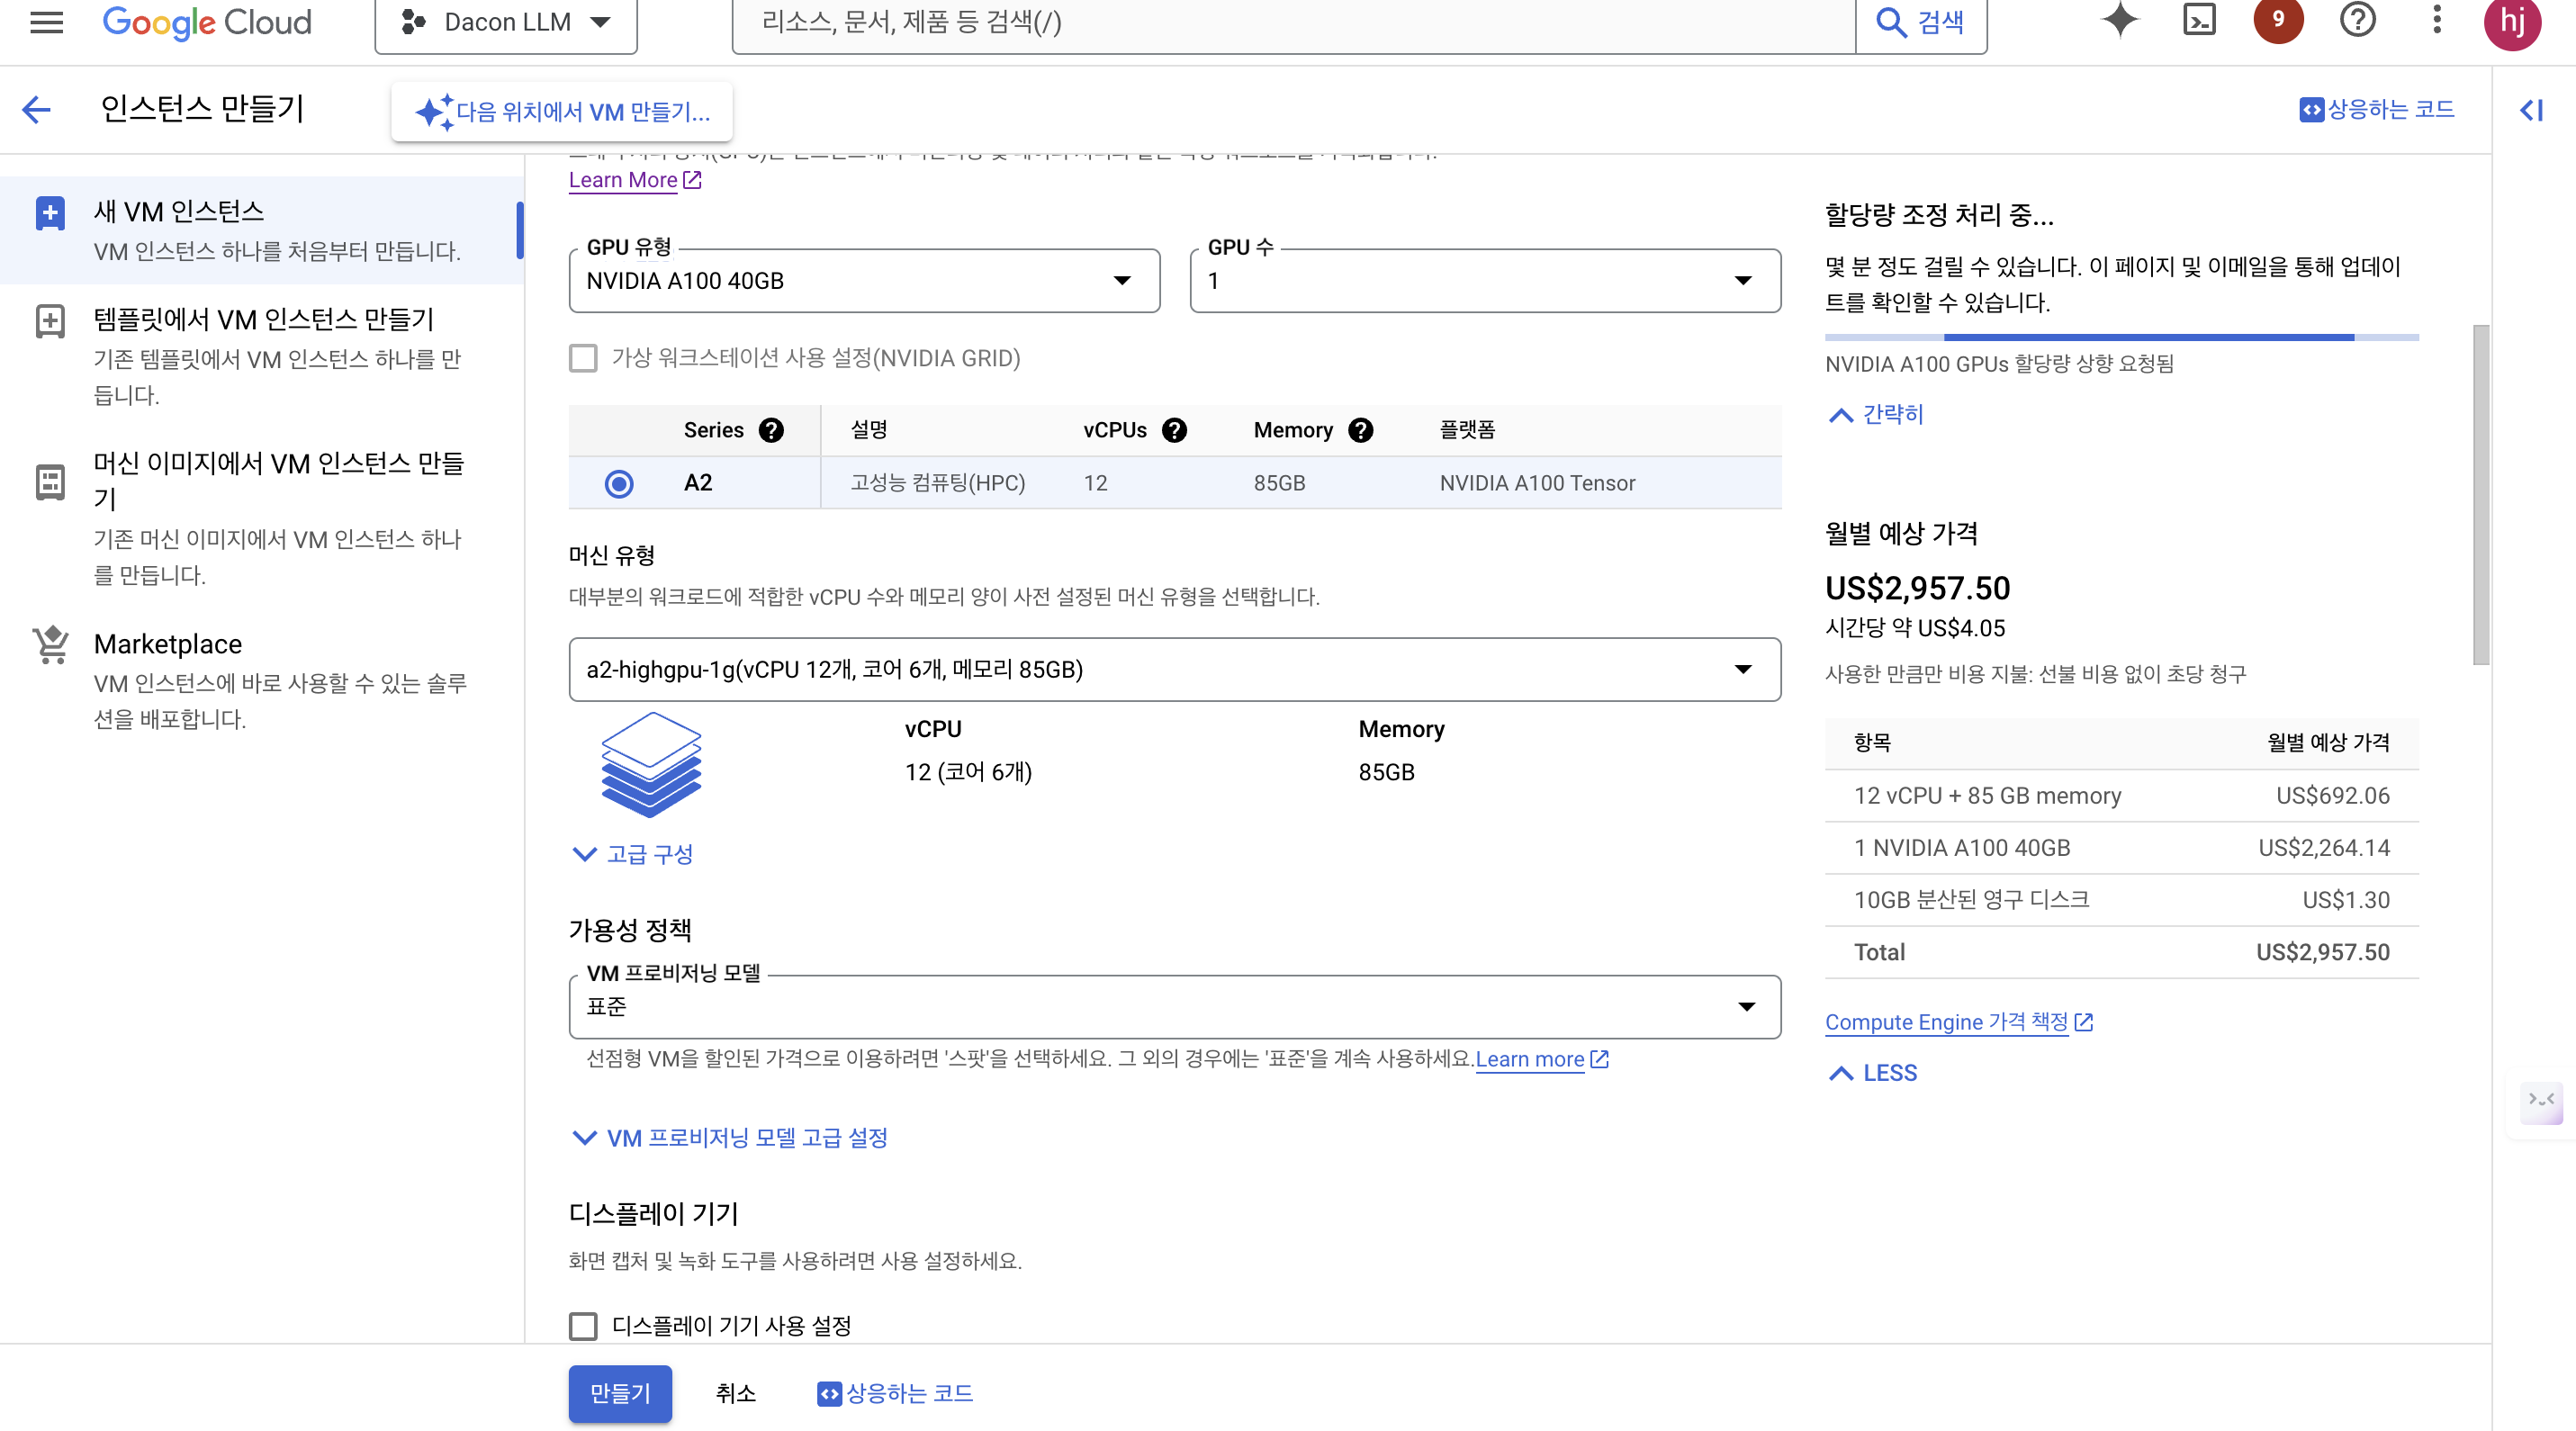The width and height of the screenshot is (2576, 1431).
Task: Open 상응하는 코드 link at bottom
Action: [895, 1393]
